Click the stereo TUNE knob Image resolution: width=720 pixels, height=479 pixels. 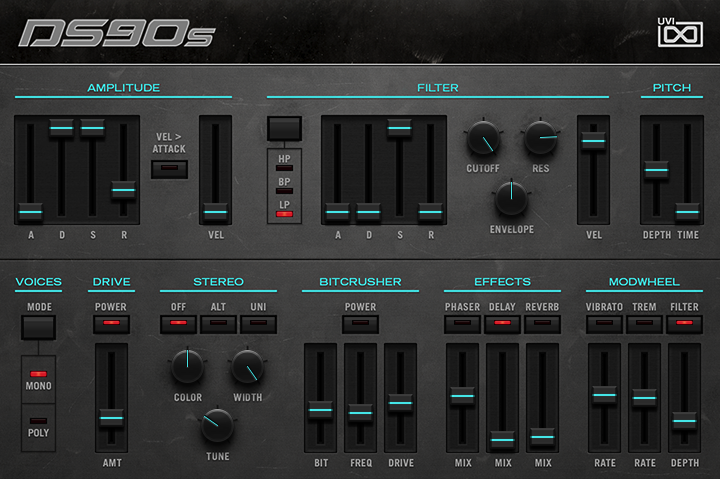217,425
